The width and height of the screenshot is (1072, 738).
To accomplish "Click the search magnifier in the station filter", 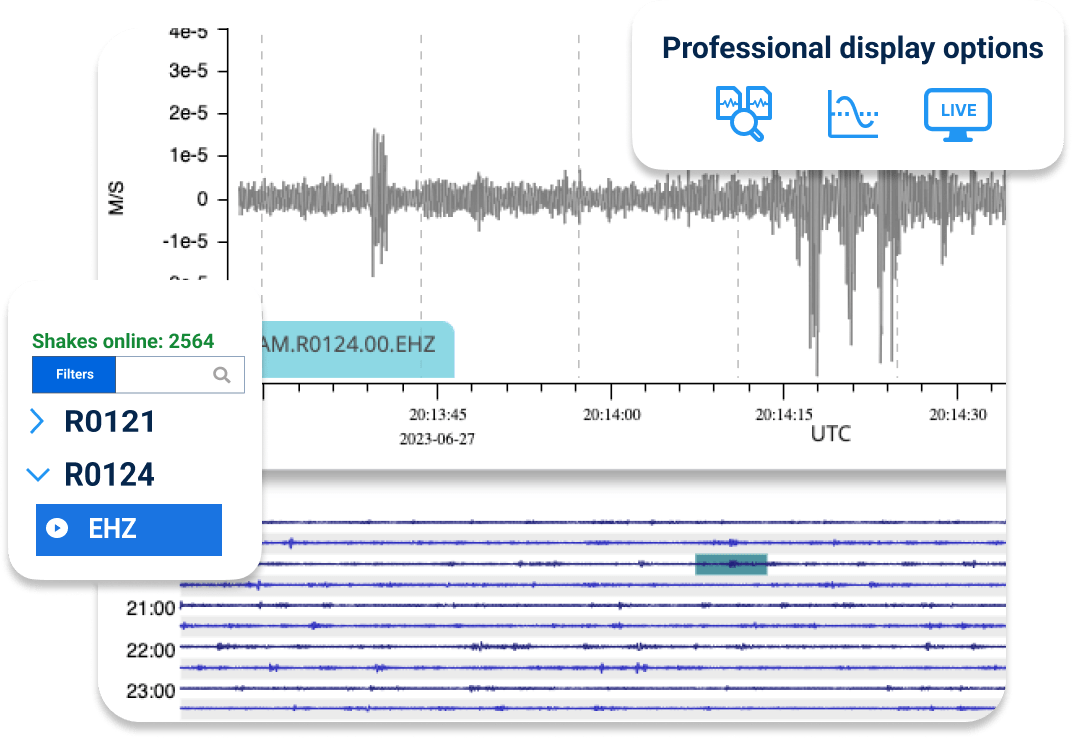I will (221, 374).
